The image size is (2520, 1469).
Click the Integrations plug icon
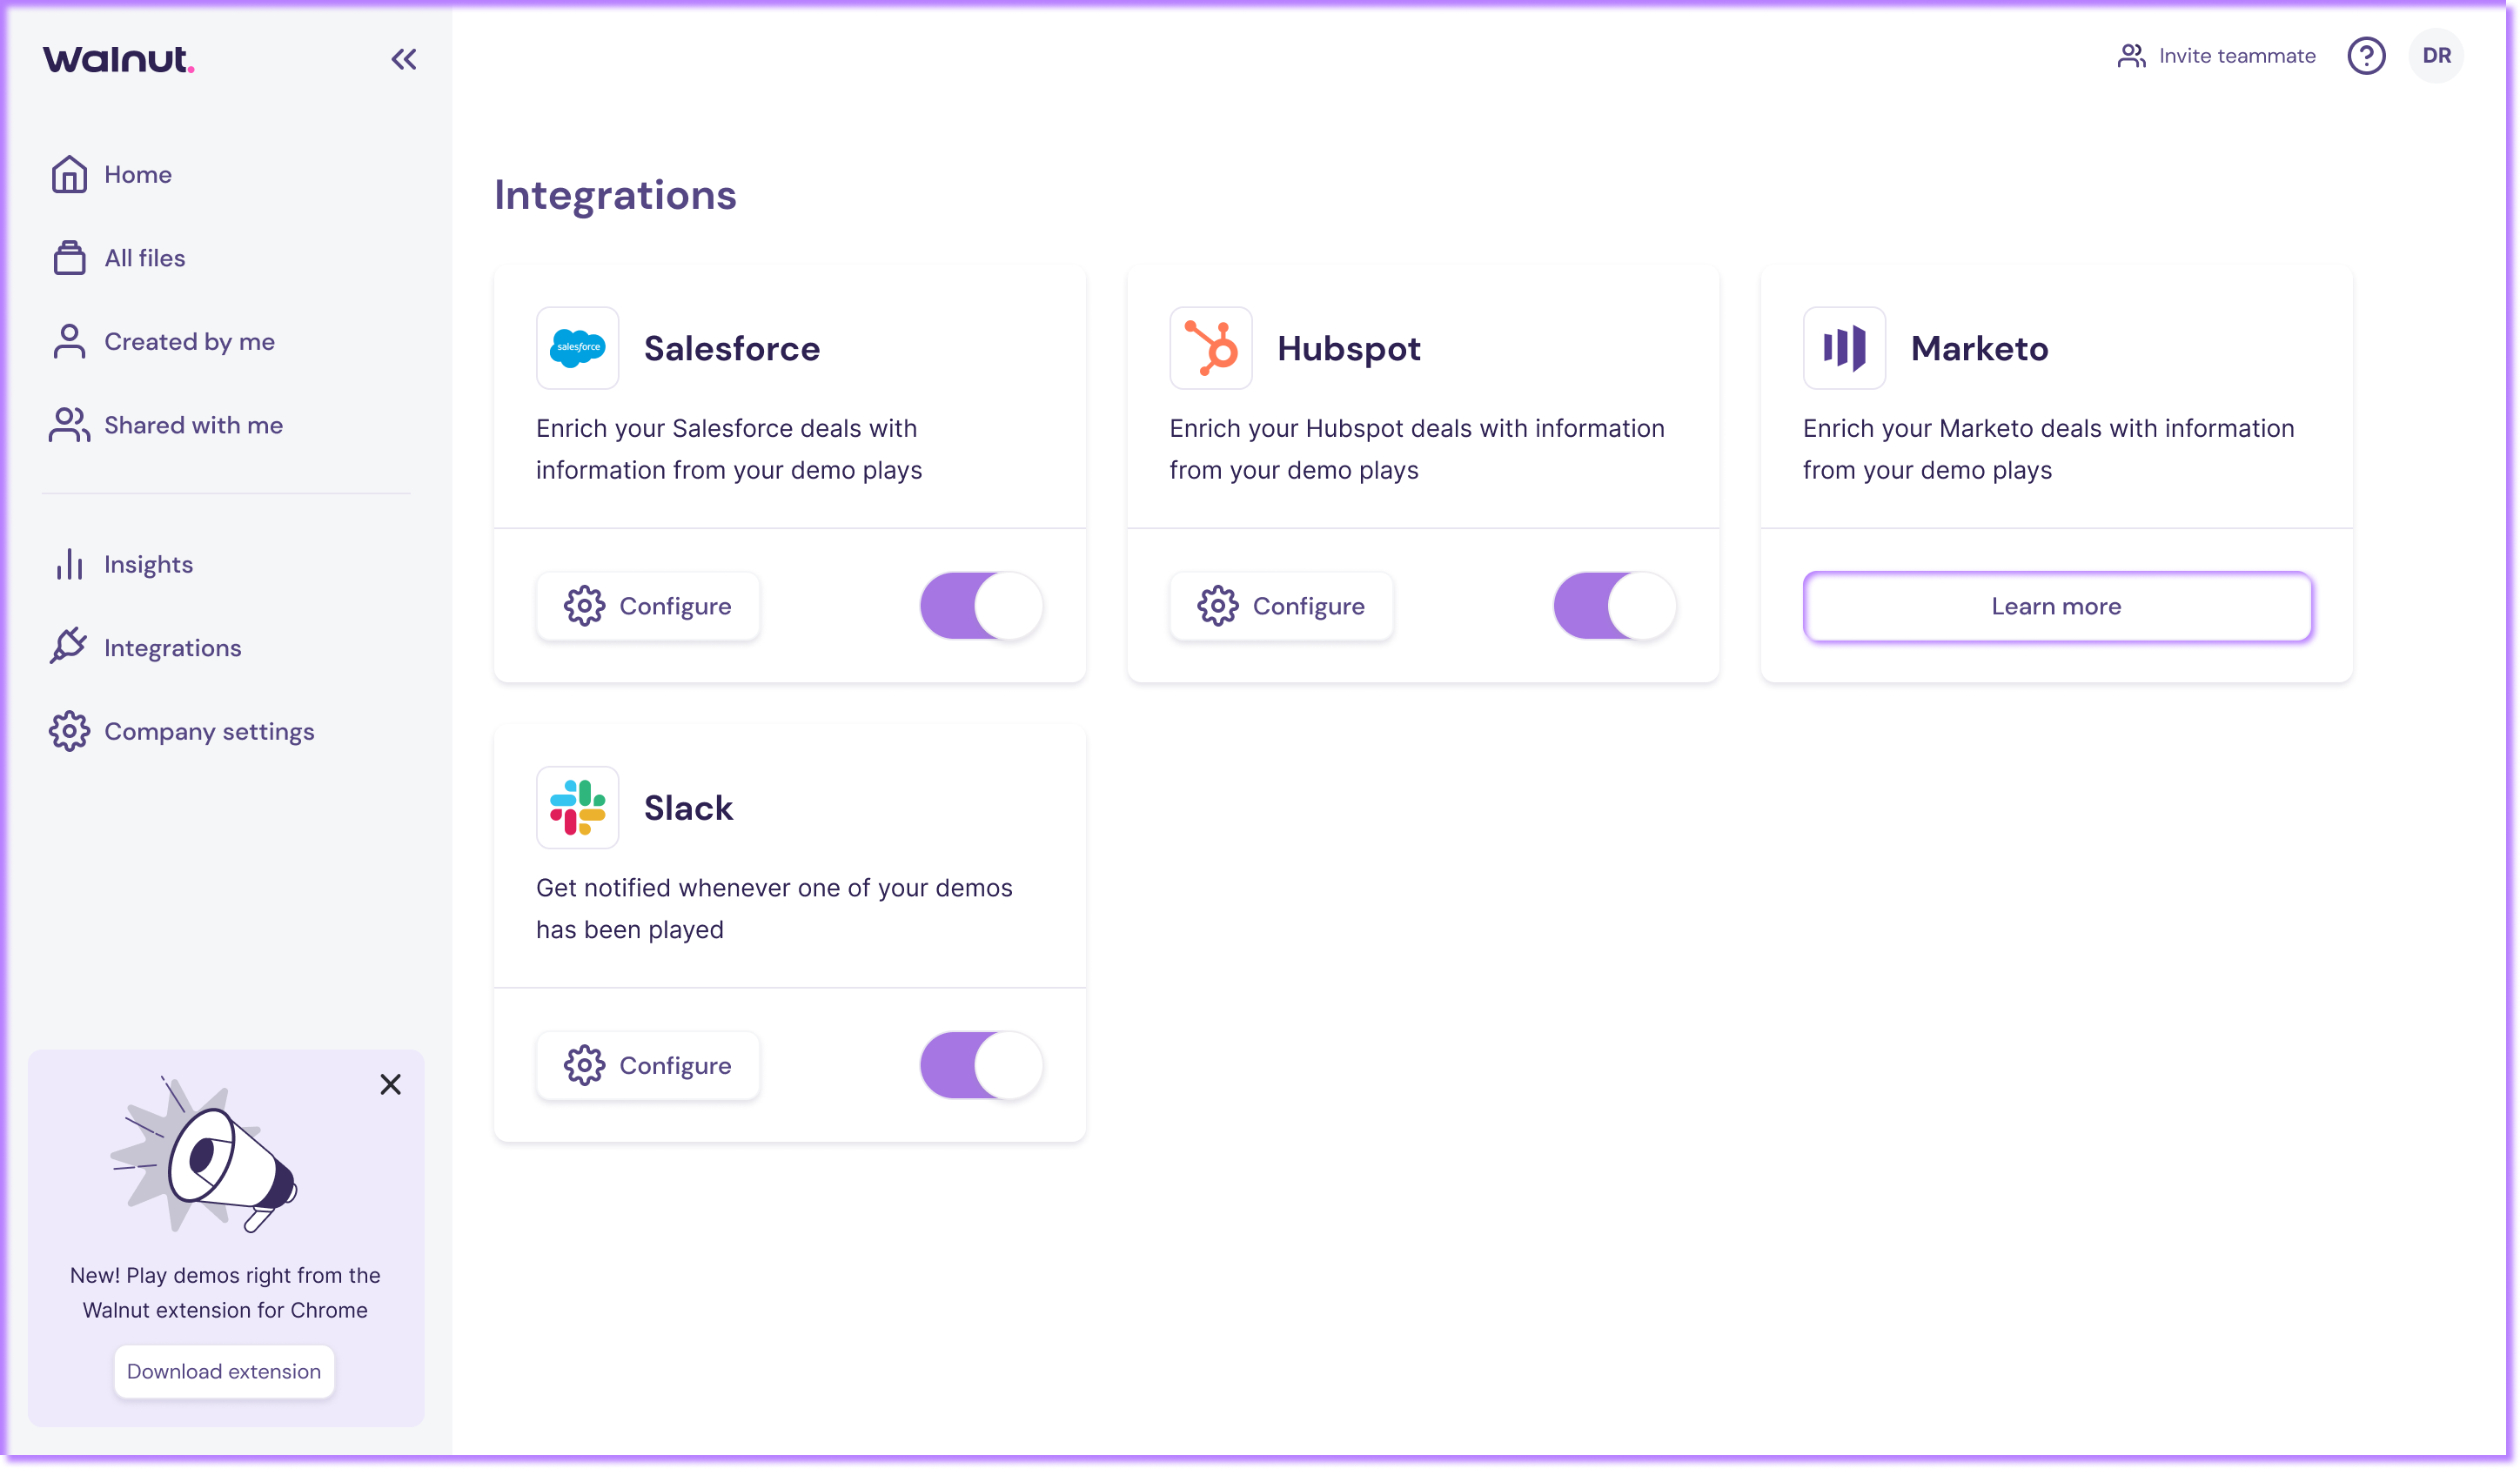69,647
